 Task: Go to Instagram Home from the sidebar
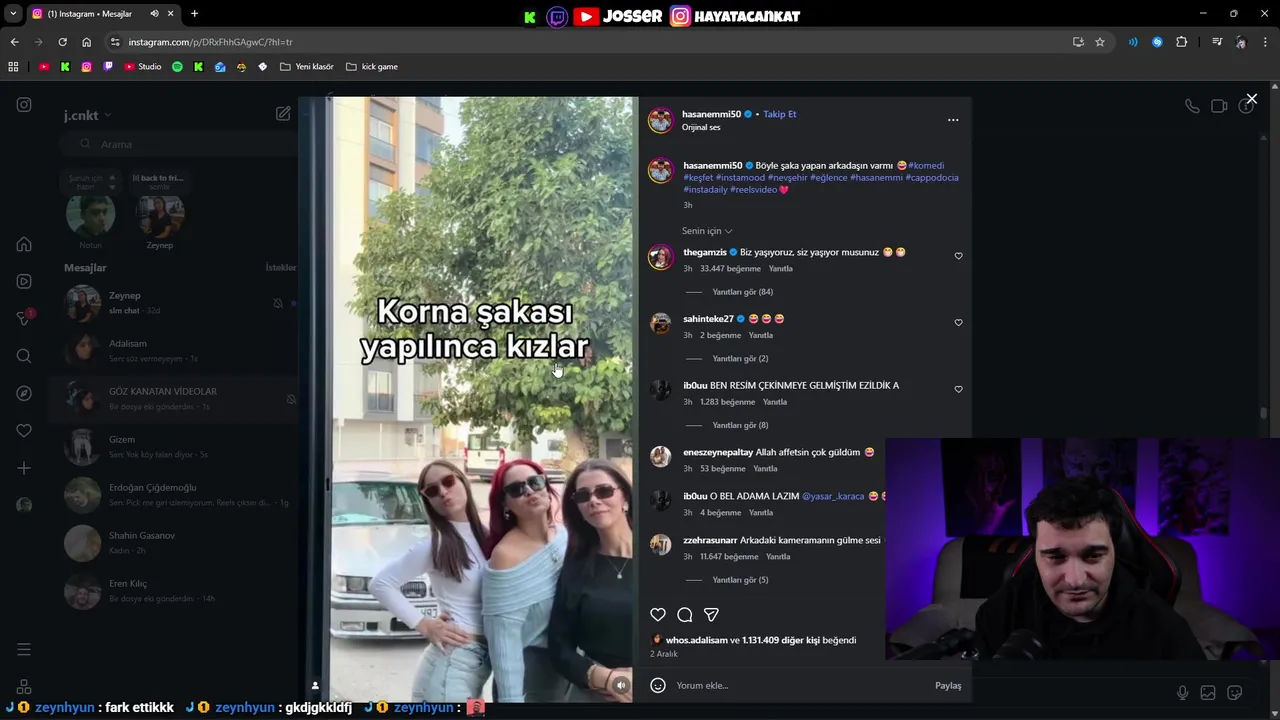tap(24, 244)
